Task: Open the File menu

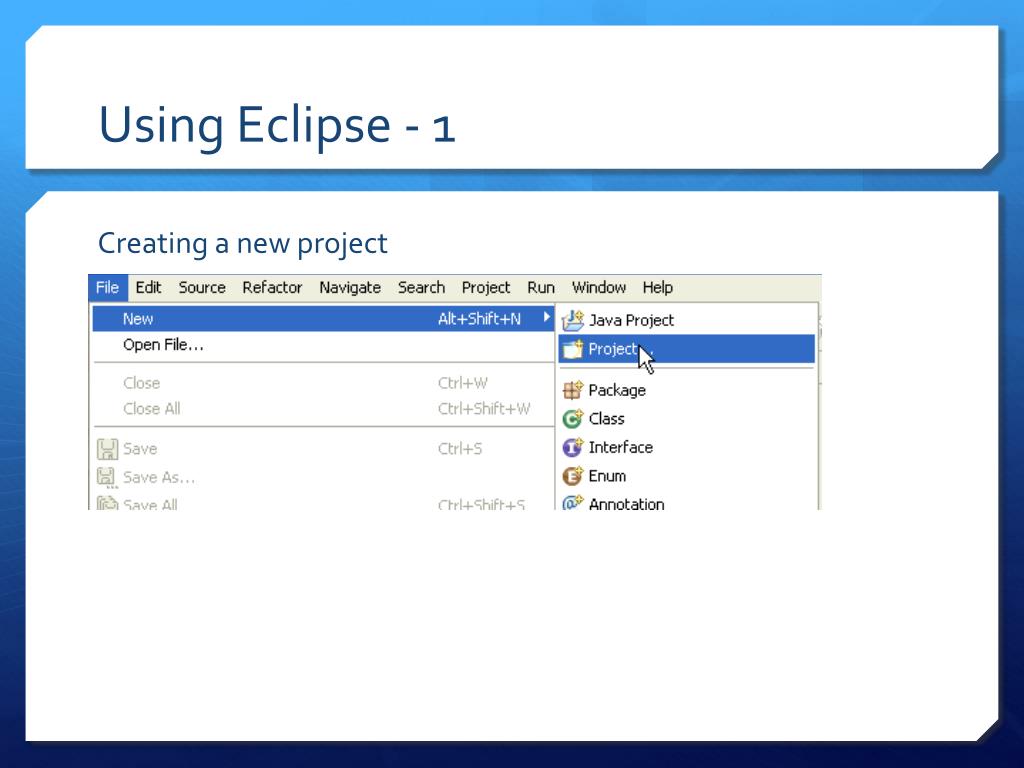Action: click(108, 287)
